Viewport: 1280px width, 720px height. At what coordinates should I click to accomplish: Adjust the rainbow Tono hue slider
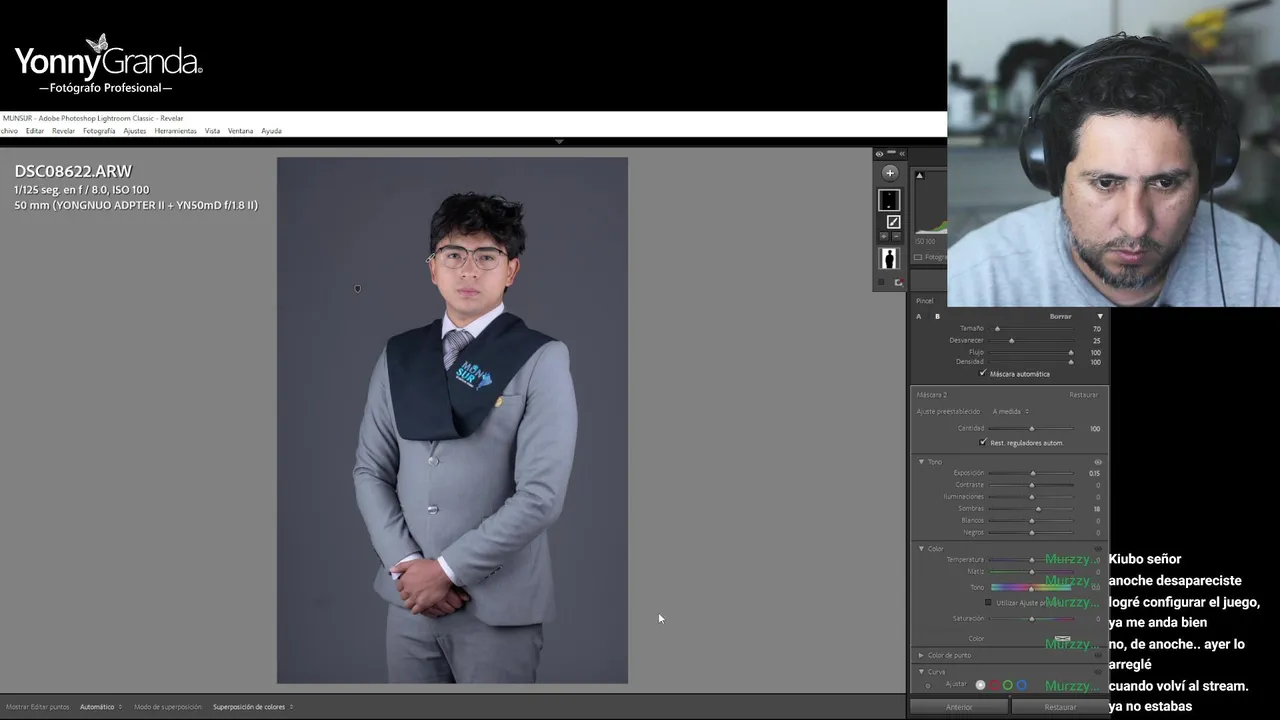pos(1032,587)
